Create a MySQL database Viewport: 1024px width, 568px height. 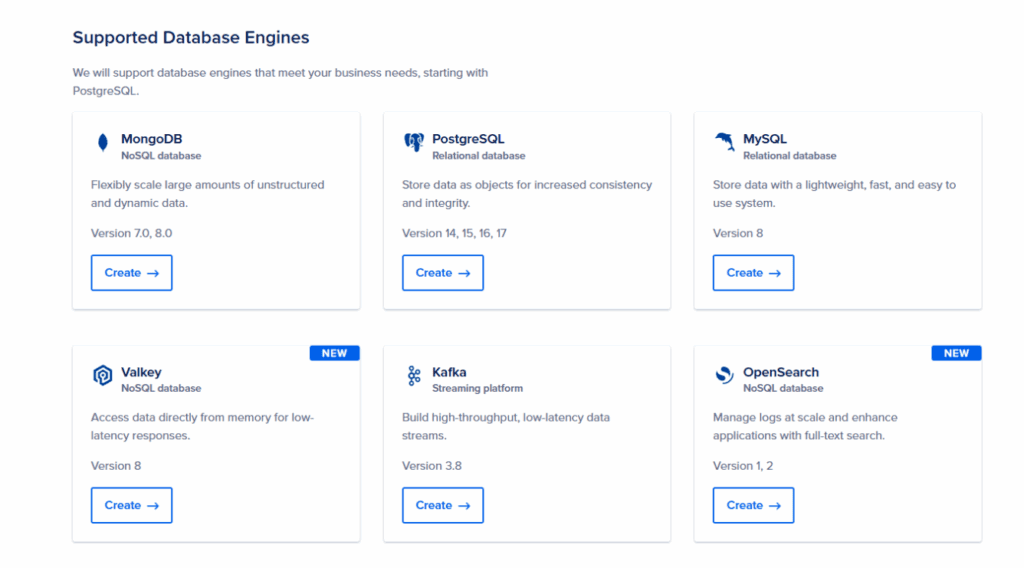(753, 273)
